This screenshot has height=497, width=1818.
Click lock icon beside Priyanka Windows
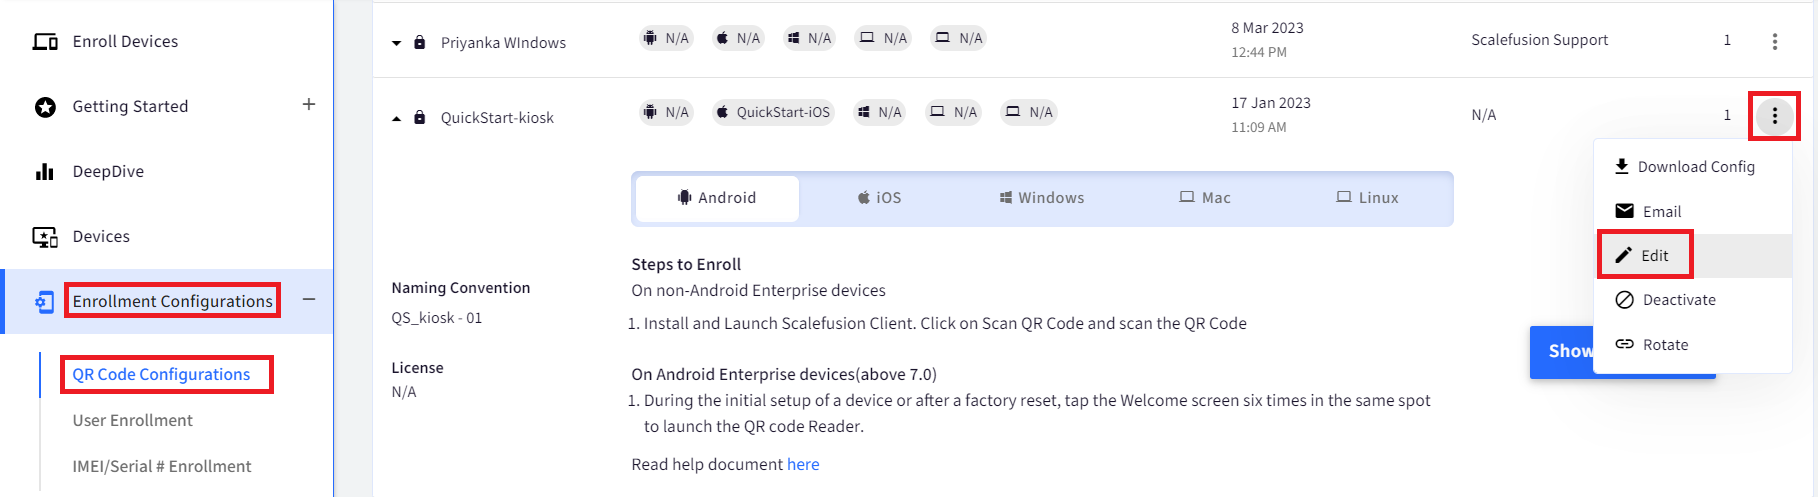(x=420, y=42)
